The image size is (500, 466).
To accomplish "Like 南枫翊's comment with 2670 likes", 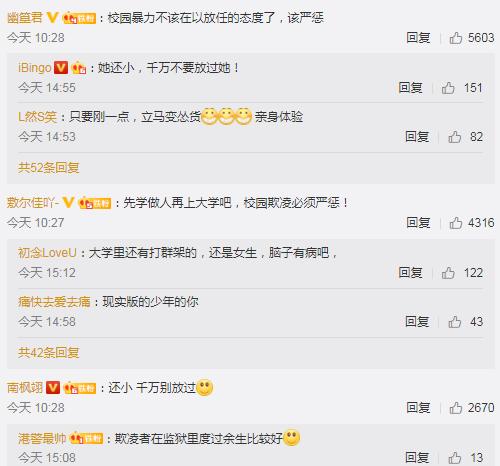I will click(x=455, y=408).
